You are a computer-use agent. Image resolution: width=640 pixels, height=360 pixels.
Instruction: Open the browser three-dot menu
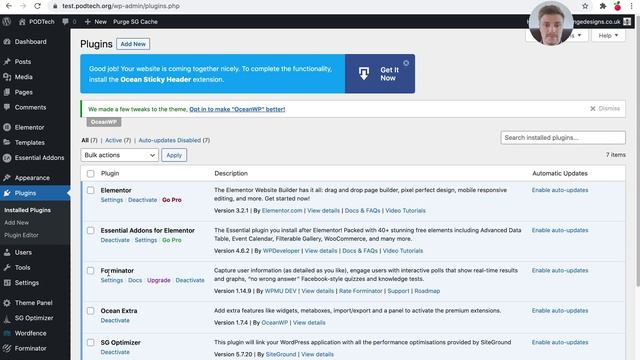click(x=631, y=6)
